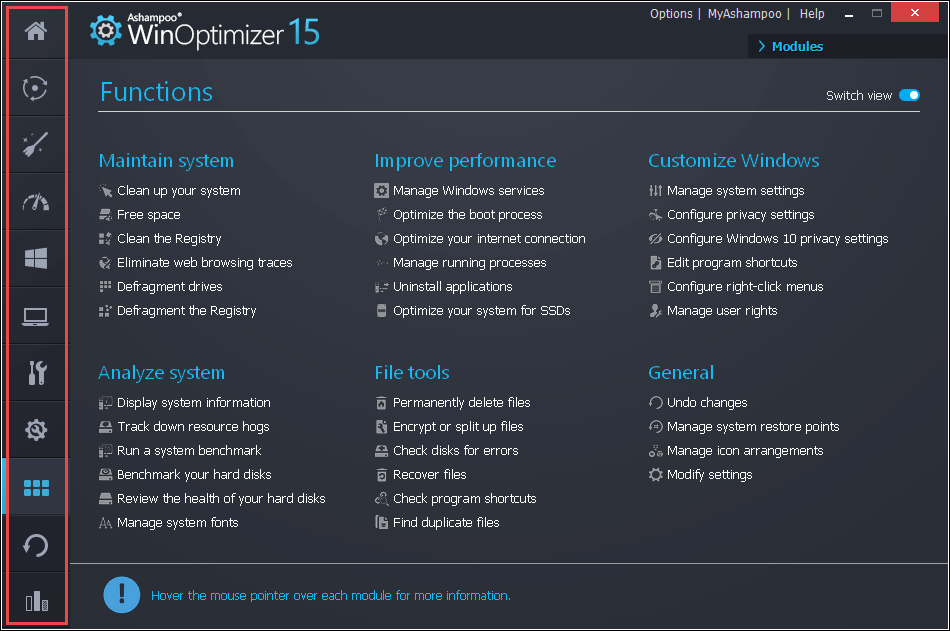Click icon beside Manage system fonts
Image resolution: width=950 pixels, height=631 pixels.
105,522
